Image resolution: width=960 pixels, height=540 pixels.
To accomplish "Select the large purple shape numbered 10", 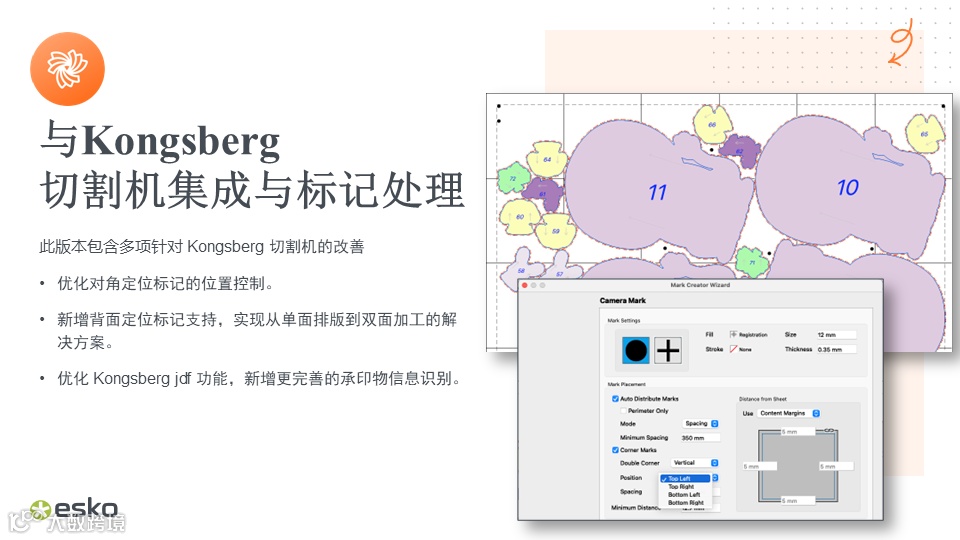I will coord(848,187).
